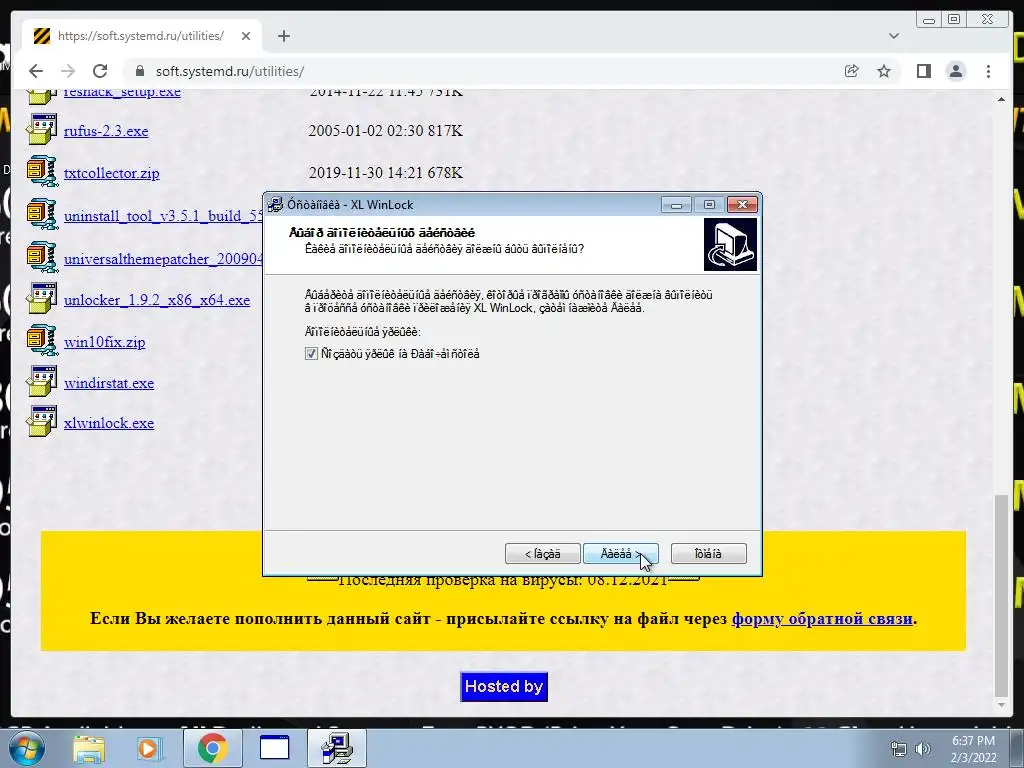1024x768 pixels.
Task: Click the XL WinLock setup taskbar icon
Action: tap(338, 748)
